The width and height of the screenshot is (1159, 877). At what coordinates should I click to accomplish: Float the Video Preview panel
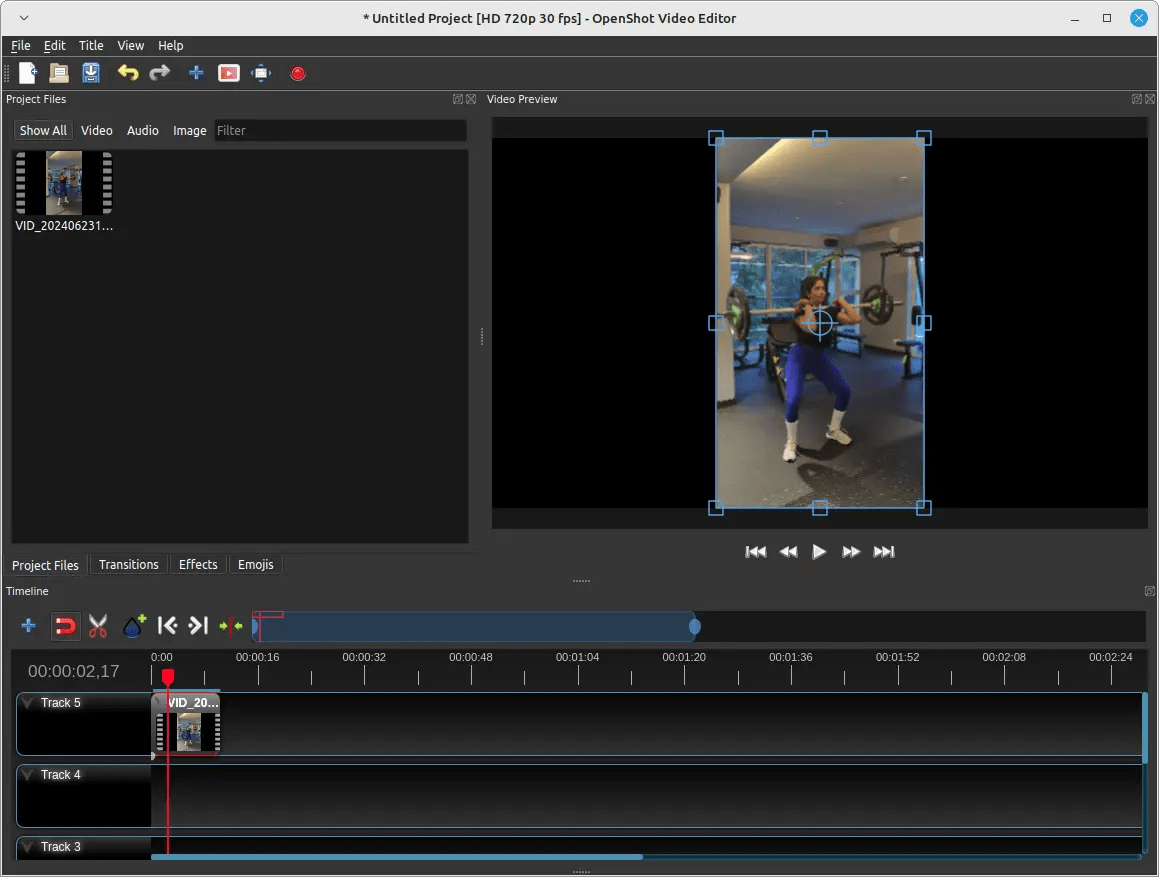[1137, 99]
